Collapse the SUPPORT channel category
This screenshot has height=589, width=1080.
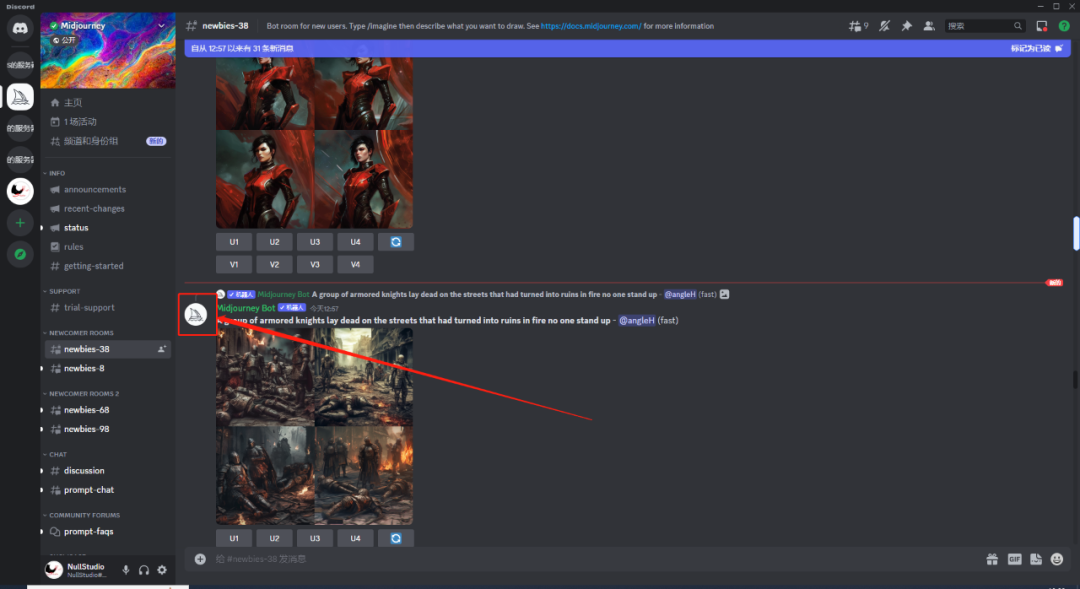coord(62,291)
